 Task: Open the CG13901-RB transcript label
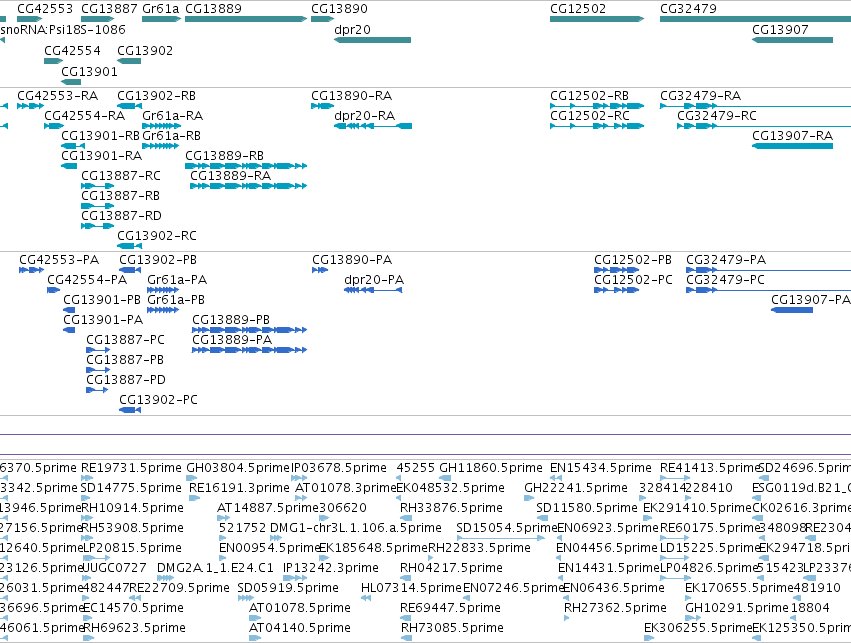coord(100,136)
